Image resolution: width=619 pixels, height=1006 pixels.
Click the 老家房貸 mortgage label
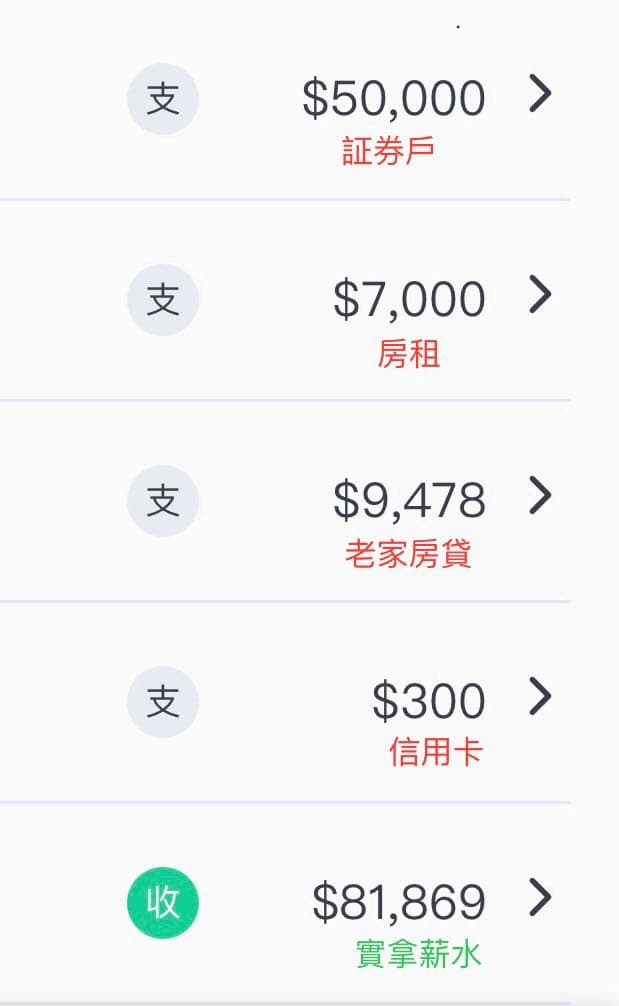[x=408, y=553]
